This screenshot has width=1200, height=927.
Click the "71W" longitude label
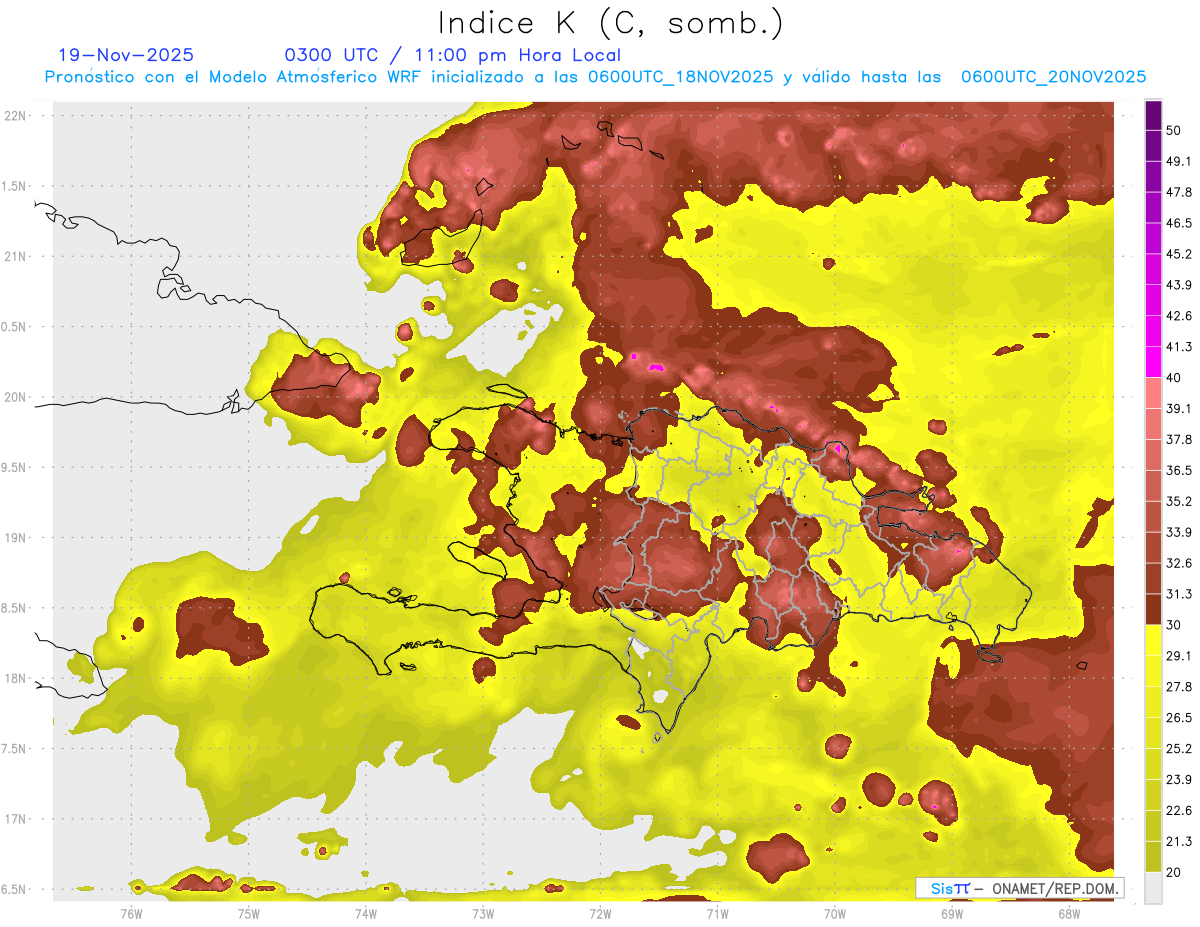tap(717, 913)
